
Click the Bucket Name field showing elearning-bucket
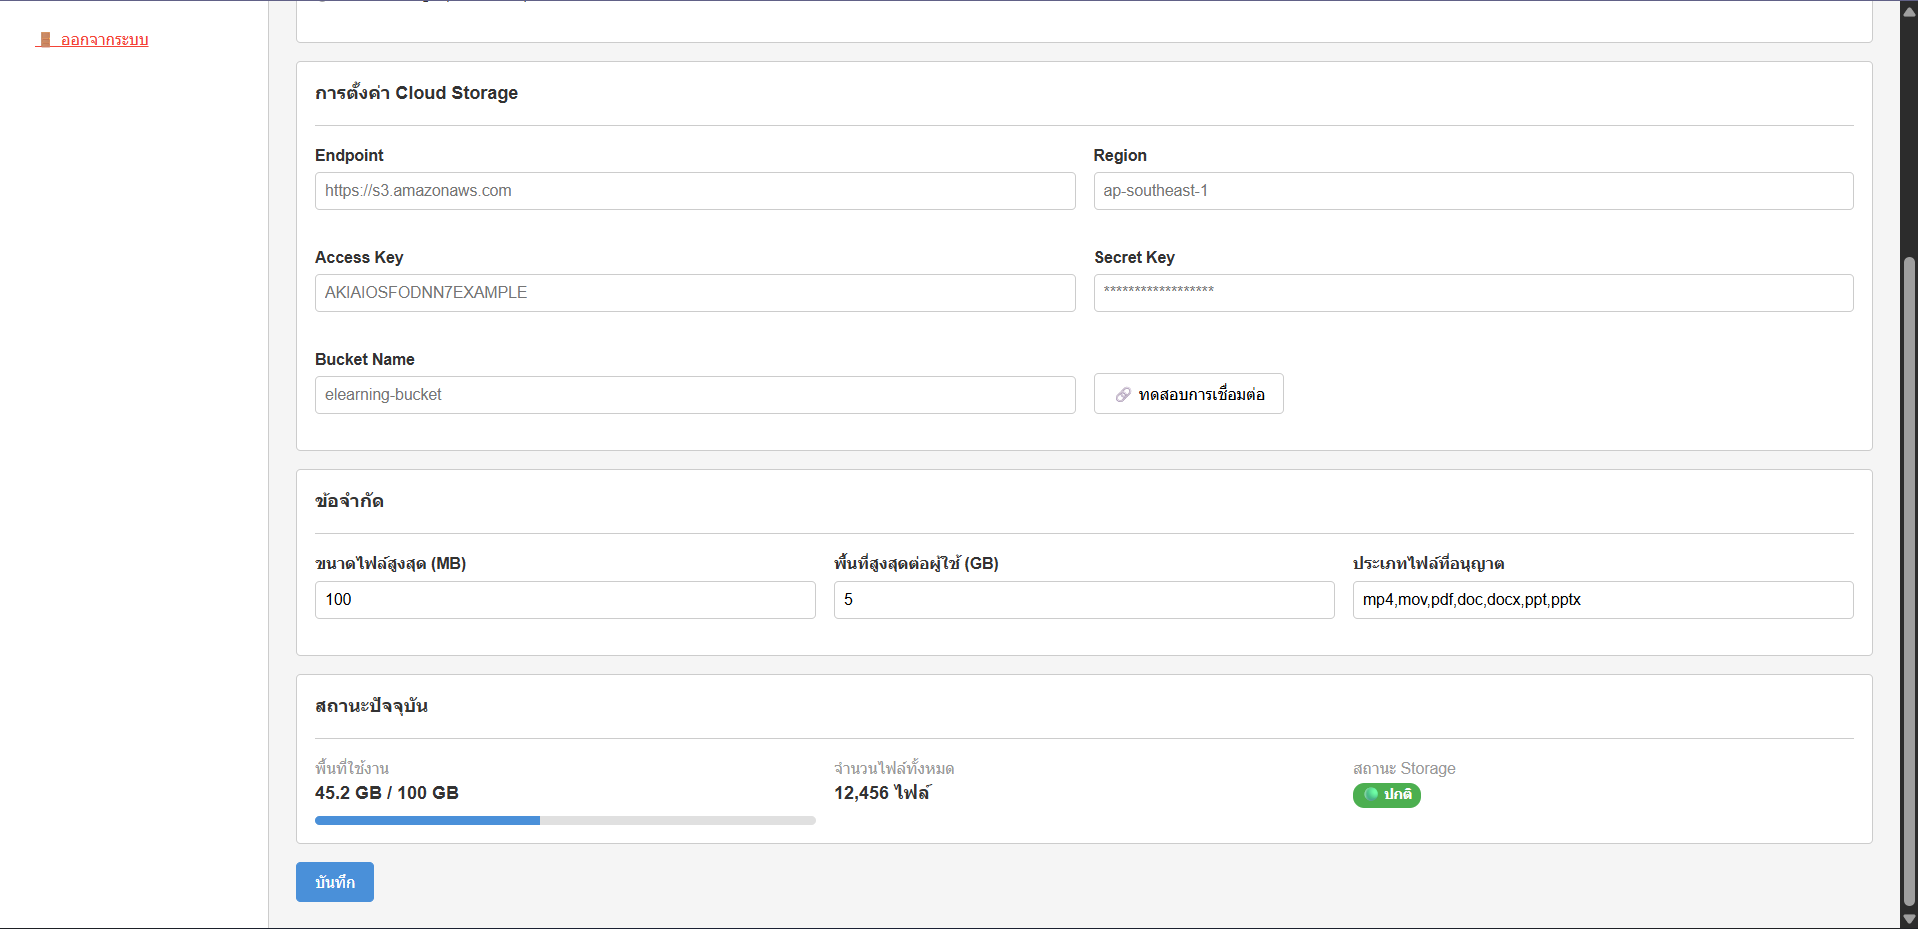pos(694,394)
